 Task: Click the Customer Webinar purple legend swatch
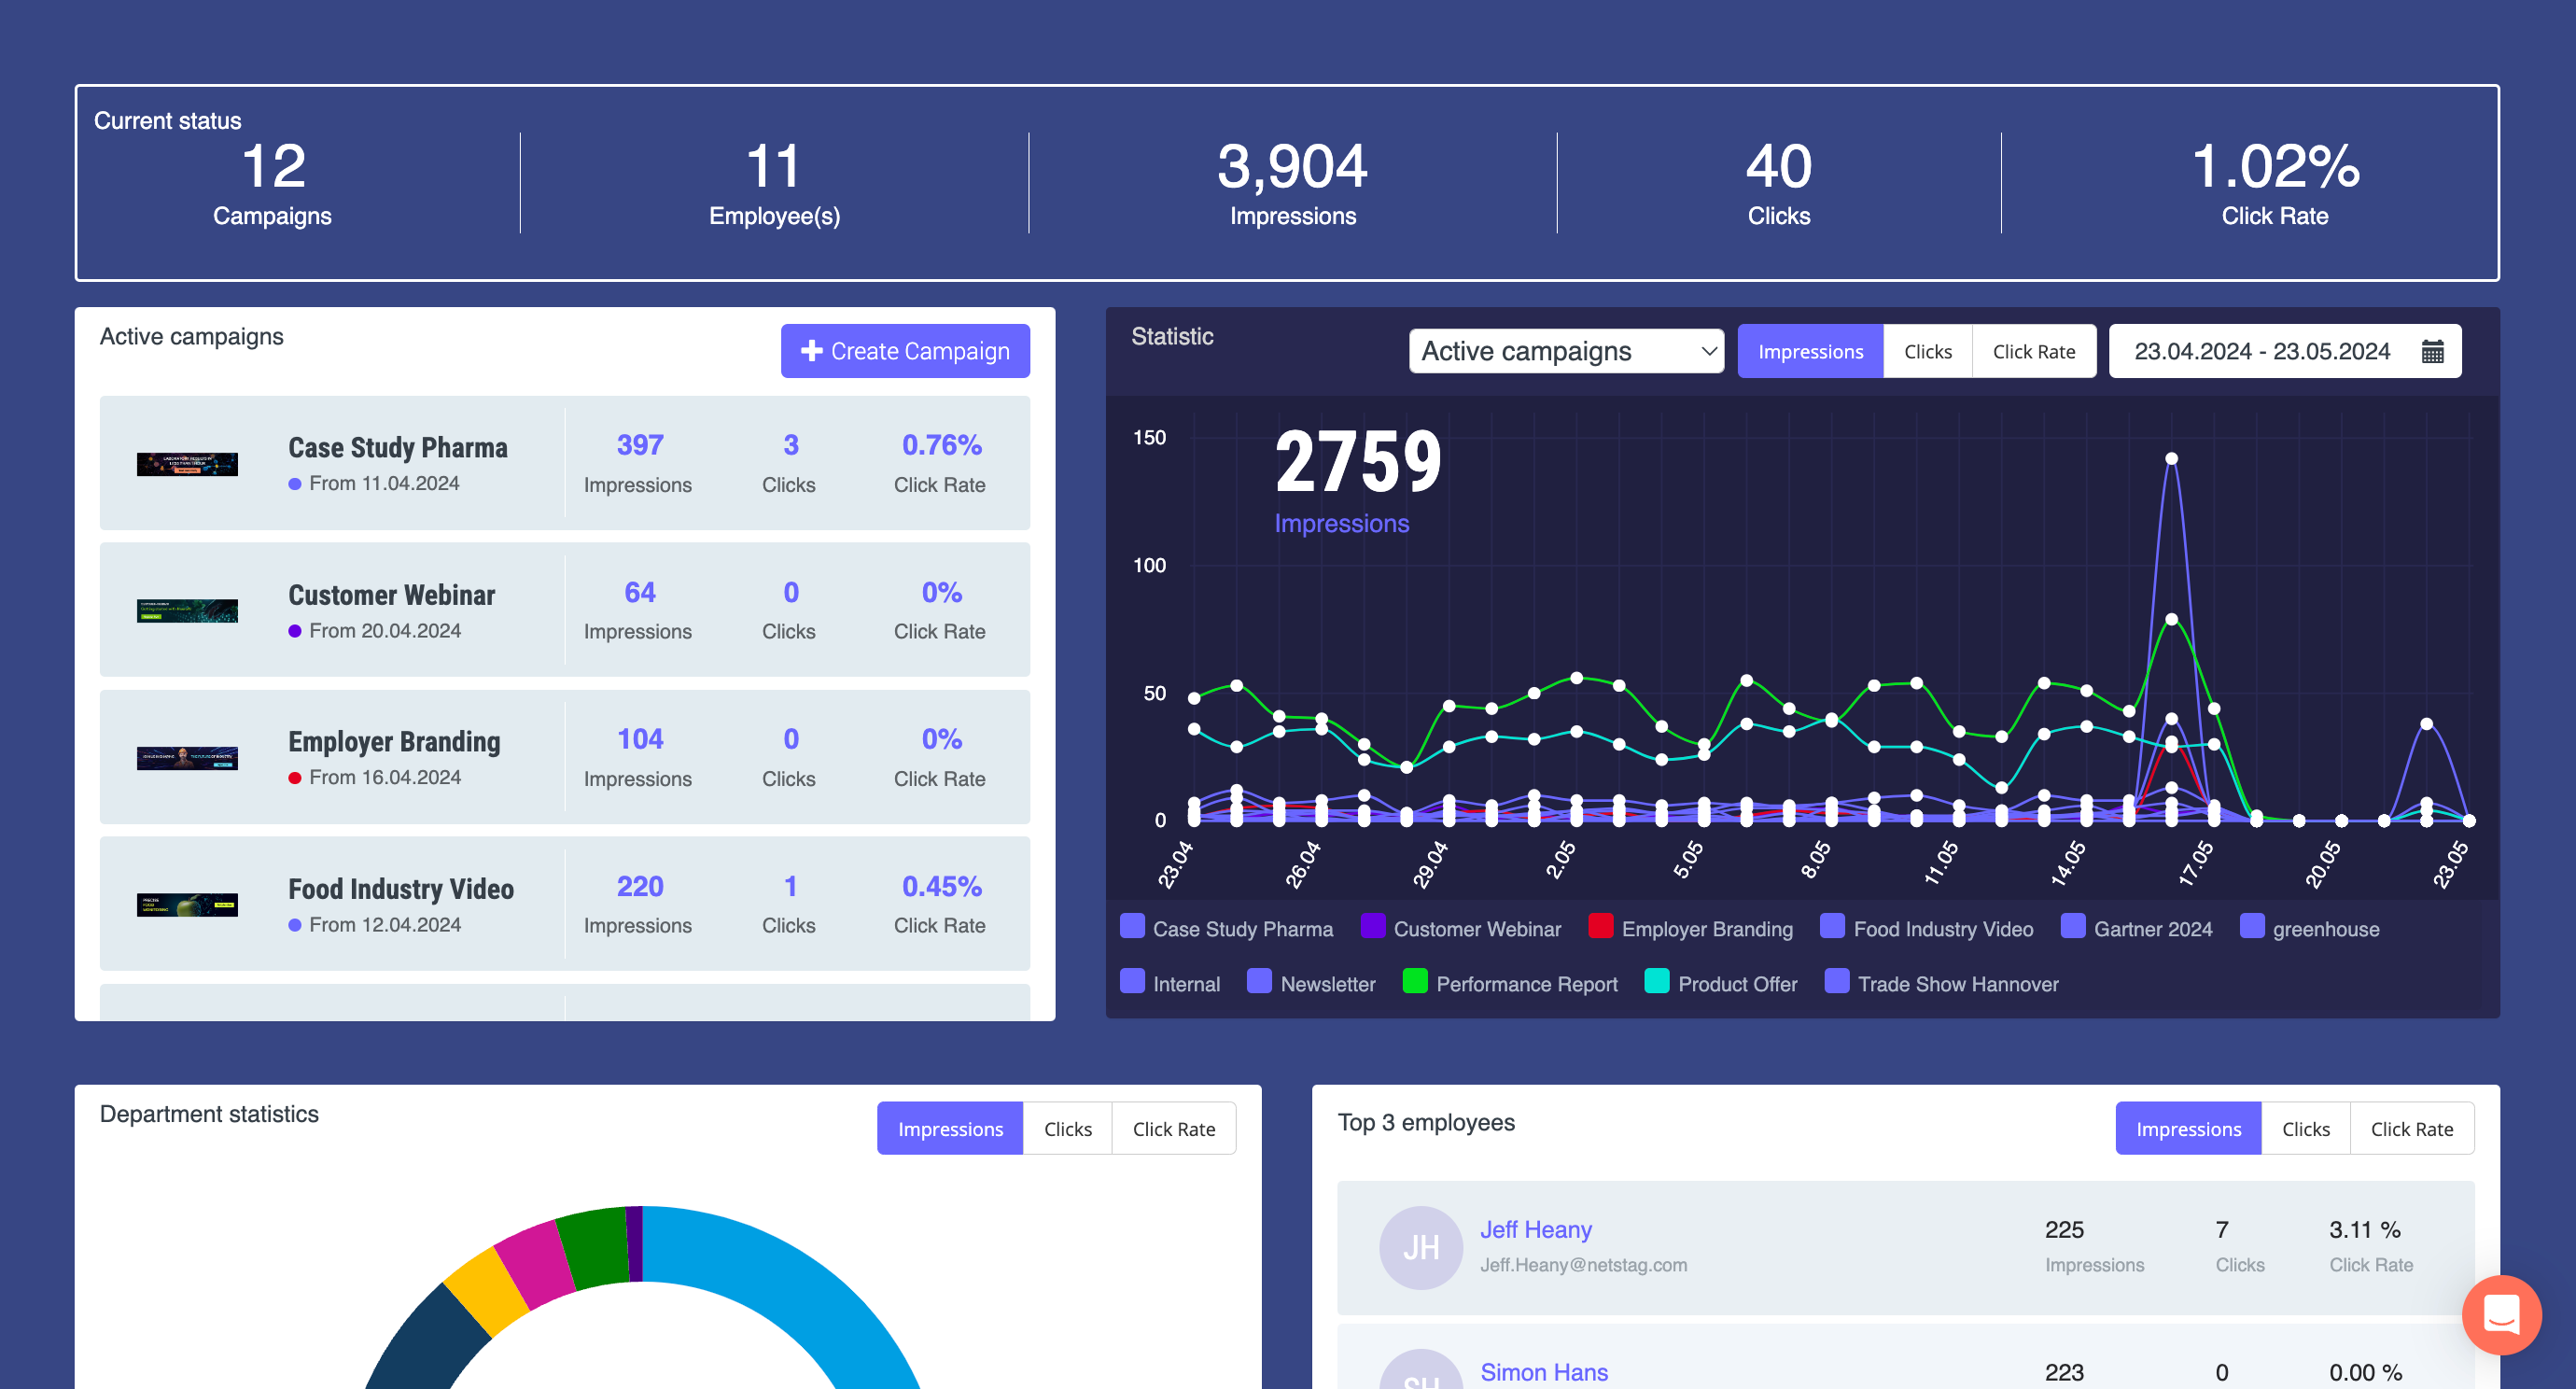1372,926
